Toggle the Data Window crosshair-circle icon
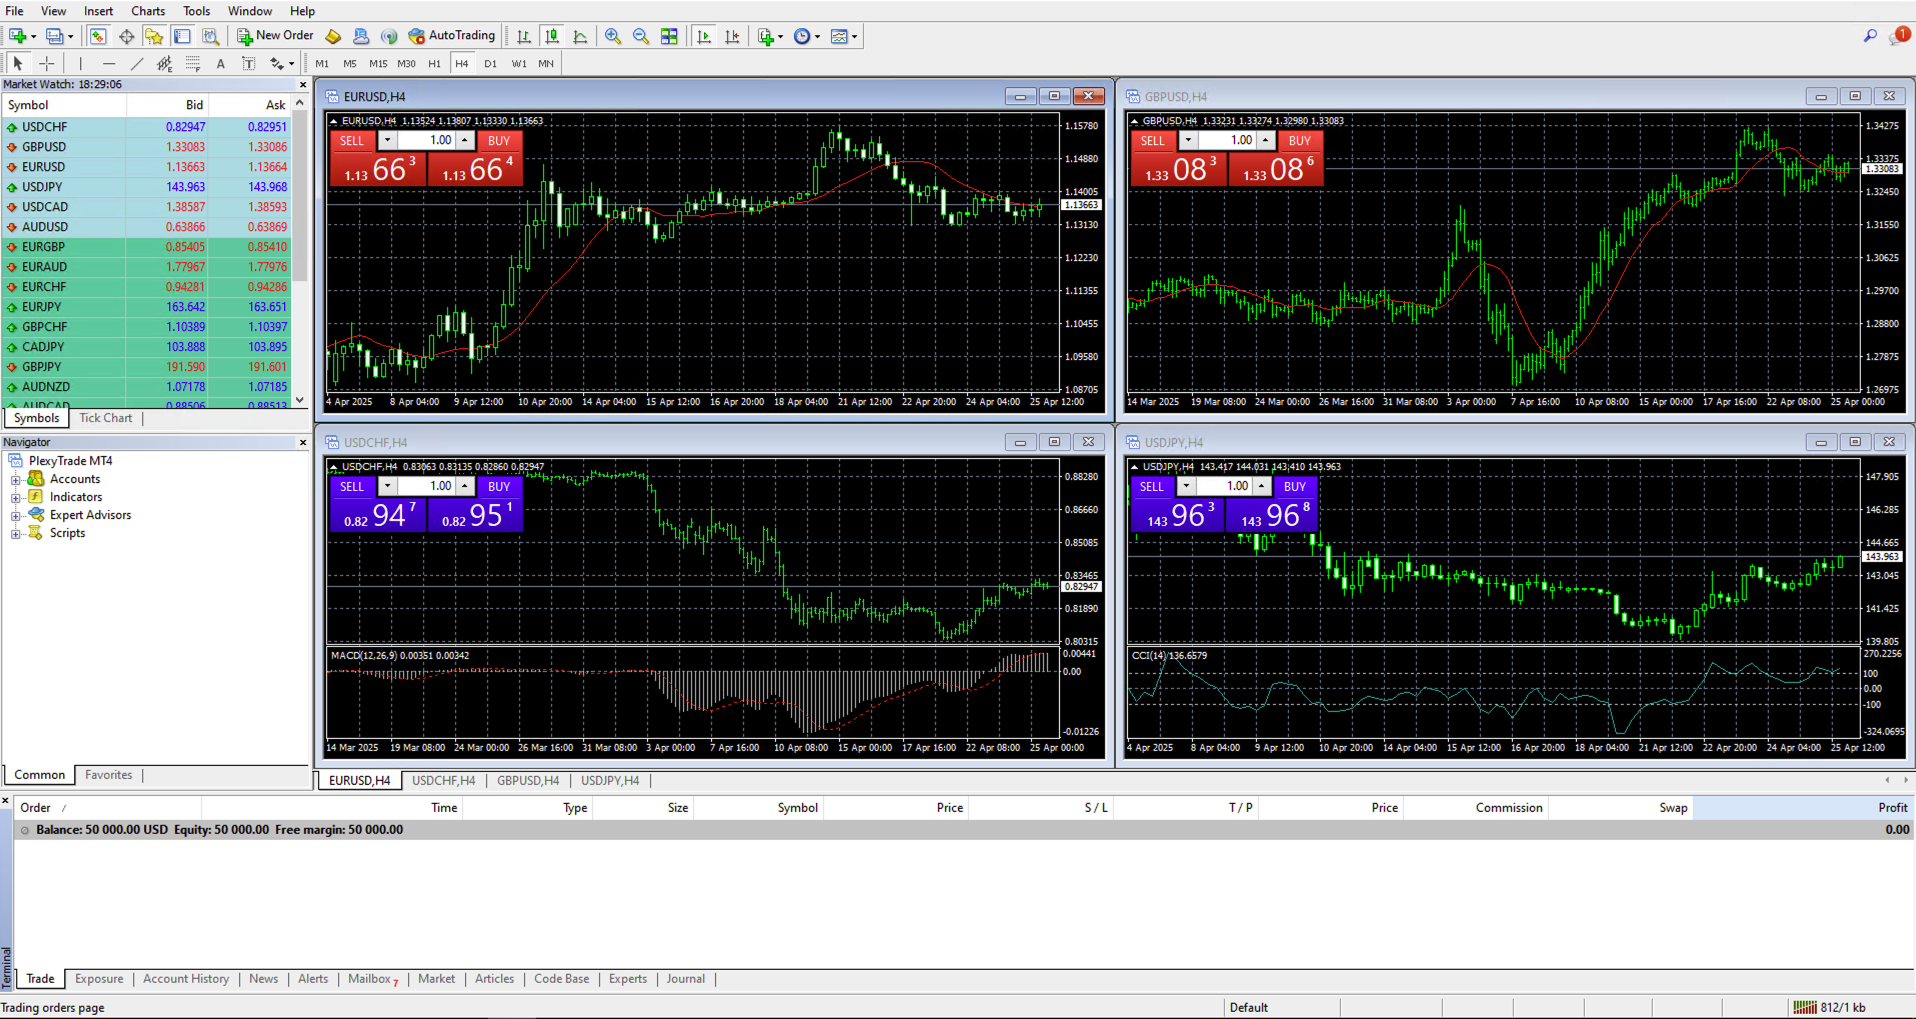Screen dimensions: 1916x1019 [x=126, y=36]
